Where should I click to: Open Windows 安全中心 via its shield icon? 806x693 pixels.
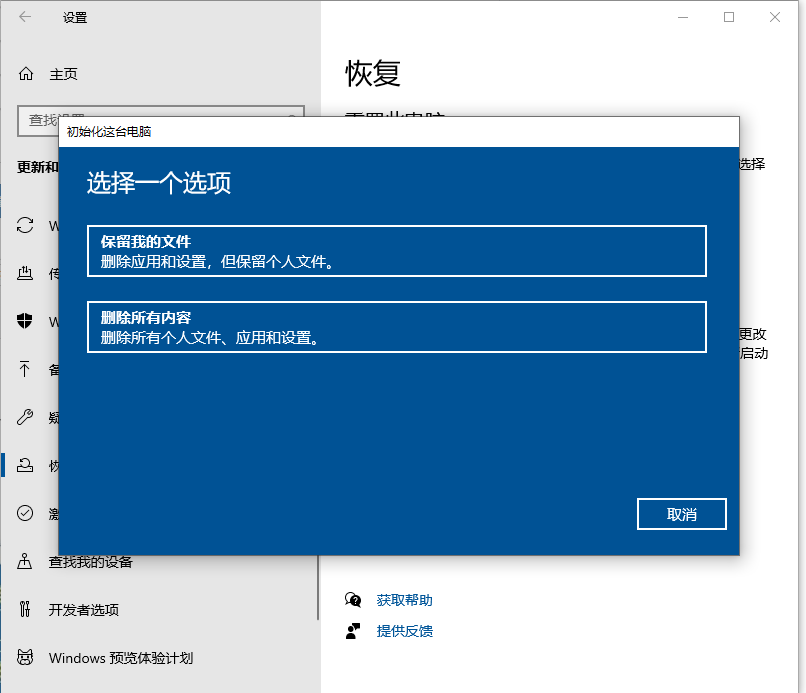point(24,321)
